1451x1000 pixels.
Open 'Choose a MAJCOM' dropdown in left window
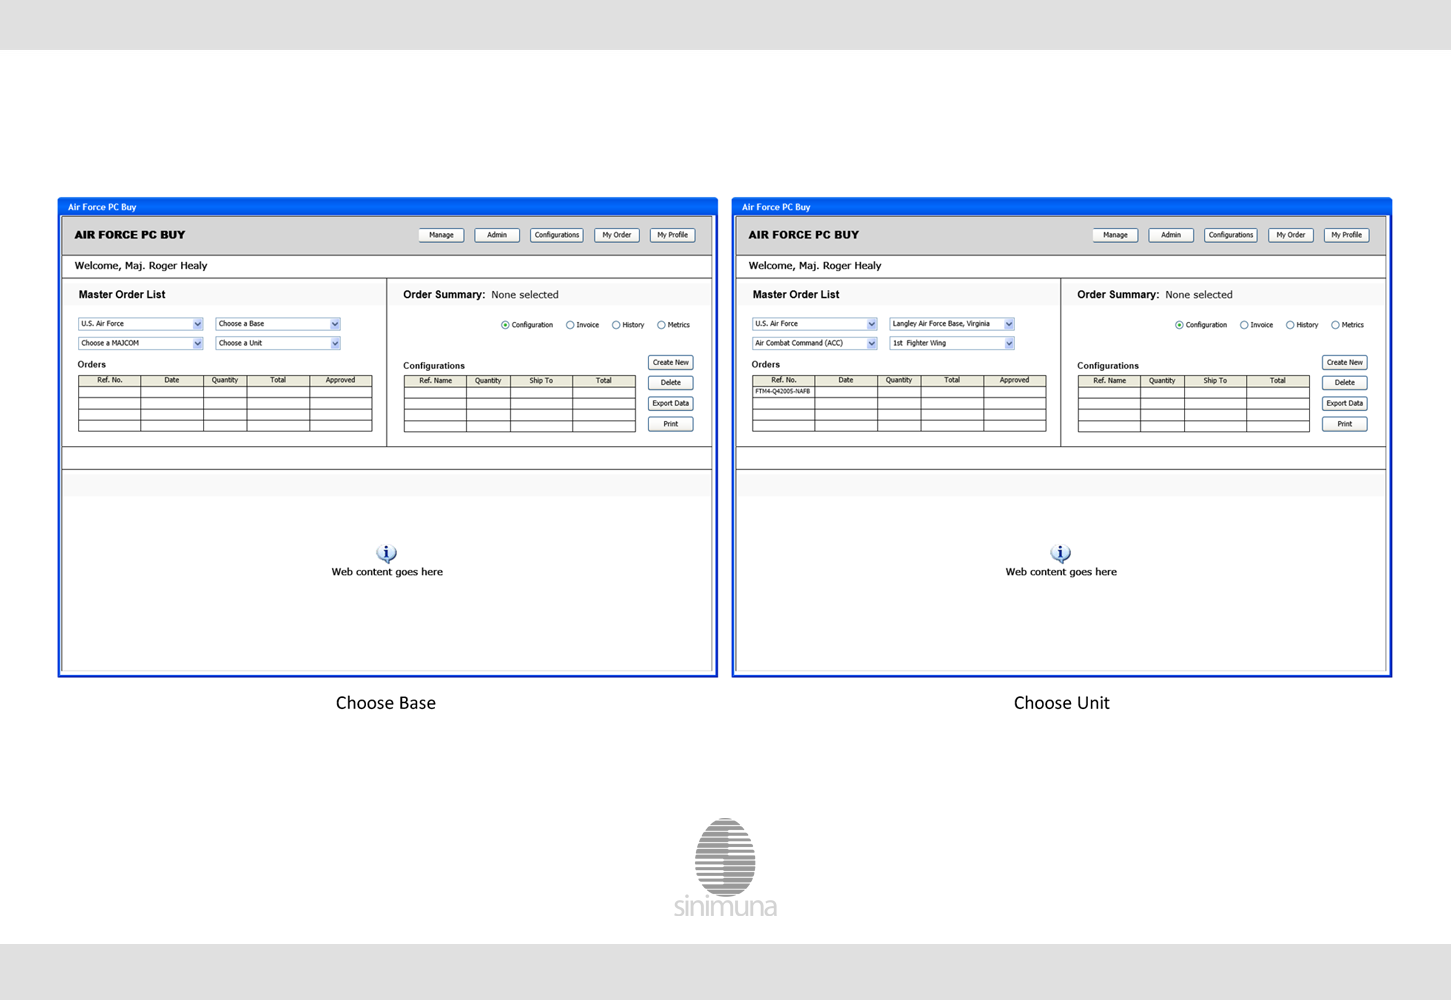pos(141,343)
